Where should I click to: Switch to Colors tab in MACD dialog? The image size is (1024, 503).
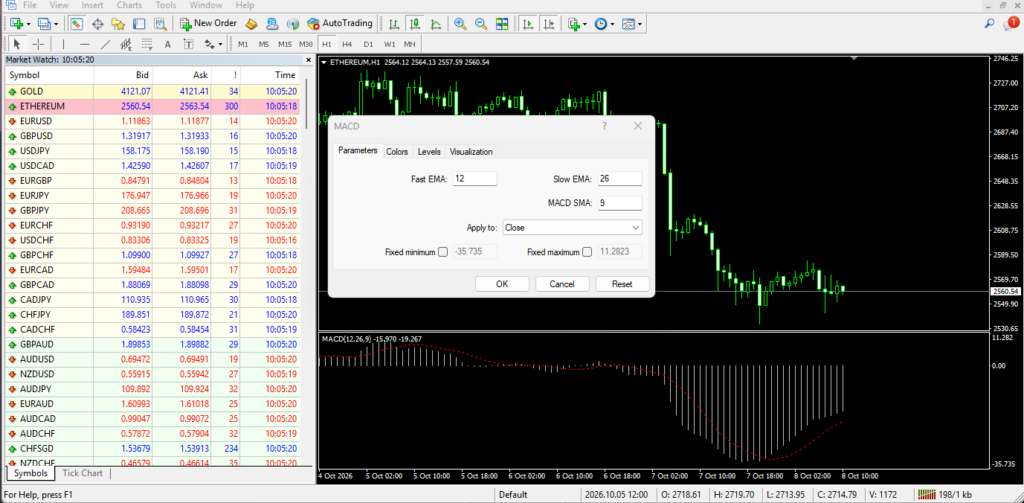[397, 152]
